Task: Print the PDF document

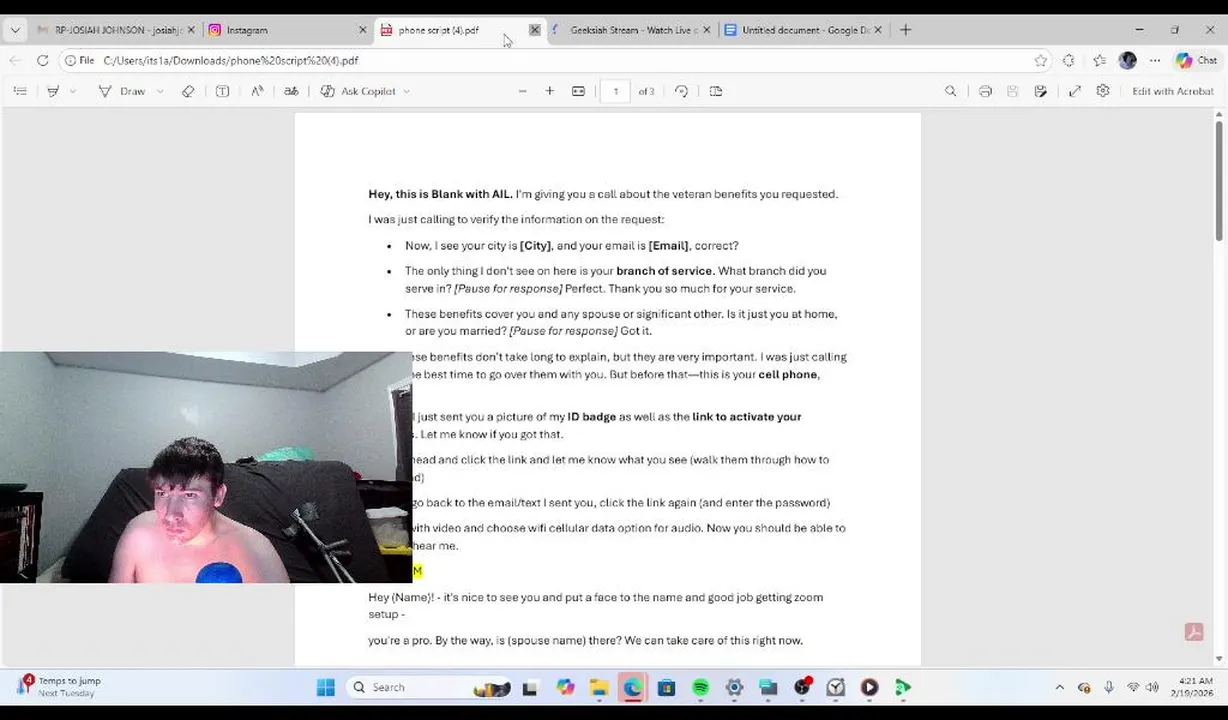Action: tap(985, 91)
